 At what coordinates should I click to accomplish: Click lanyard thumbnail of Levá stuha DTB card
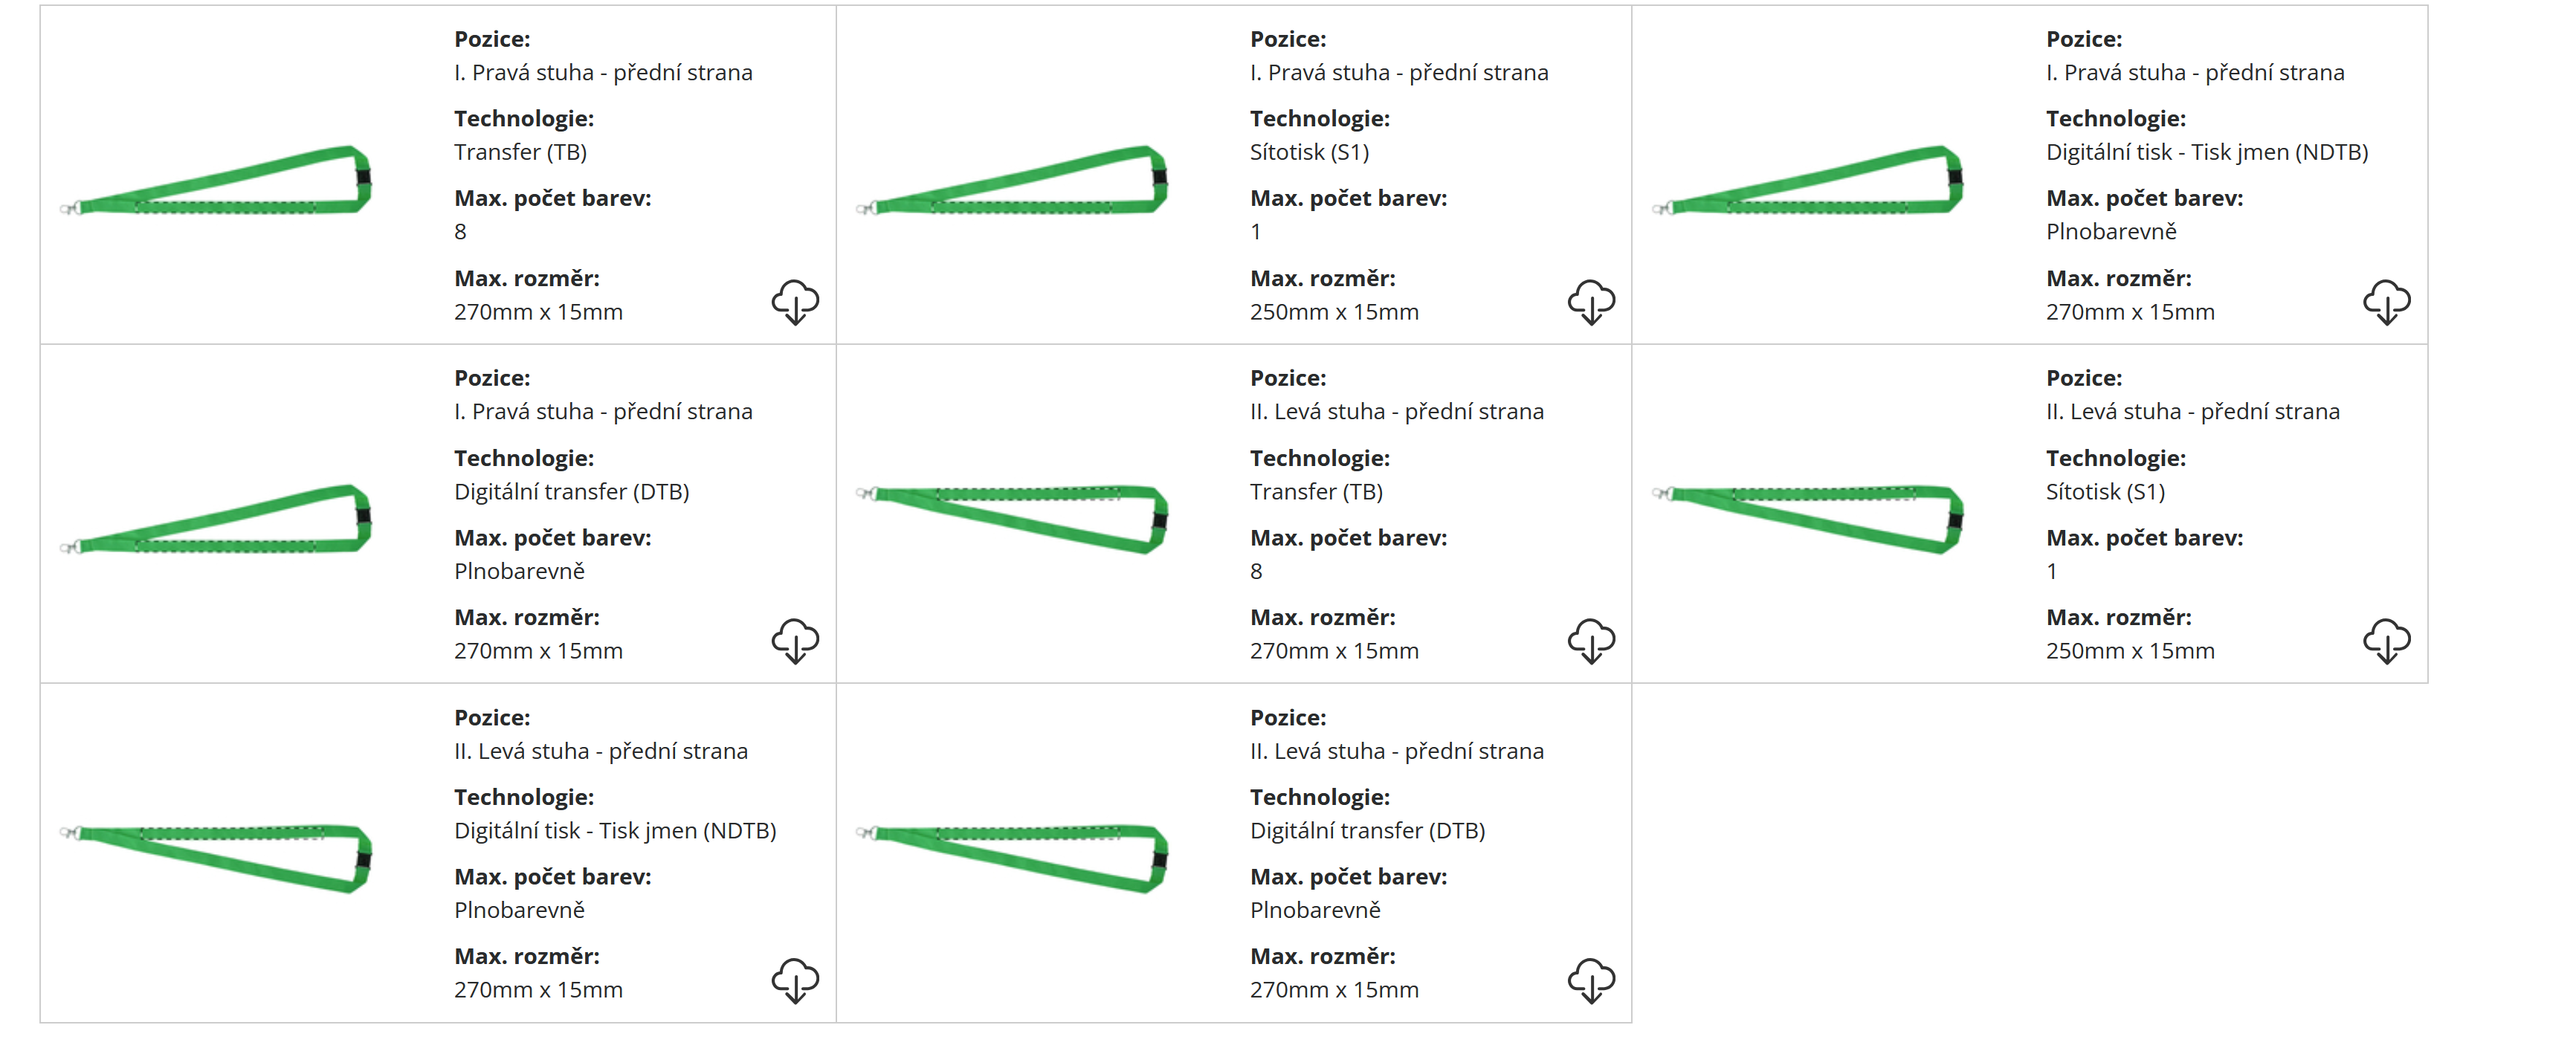pyautogui.click(x=1012, y=858)
